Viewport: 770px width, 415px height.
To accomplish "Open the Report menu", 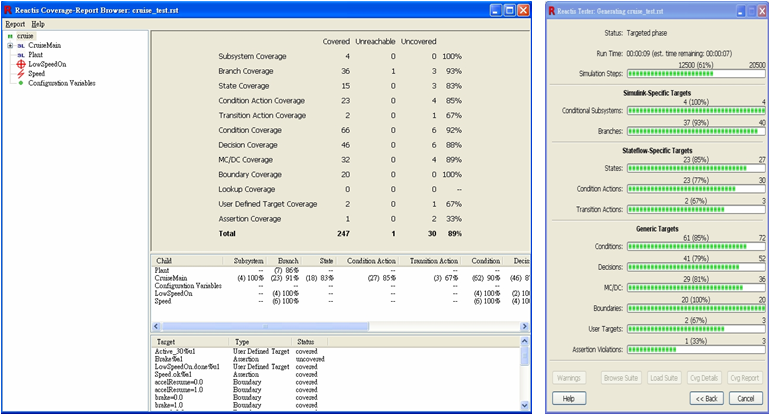I will point(15,23).
